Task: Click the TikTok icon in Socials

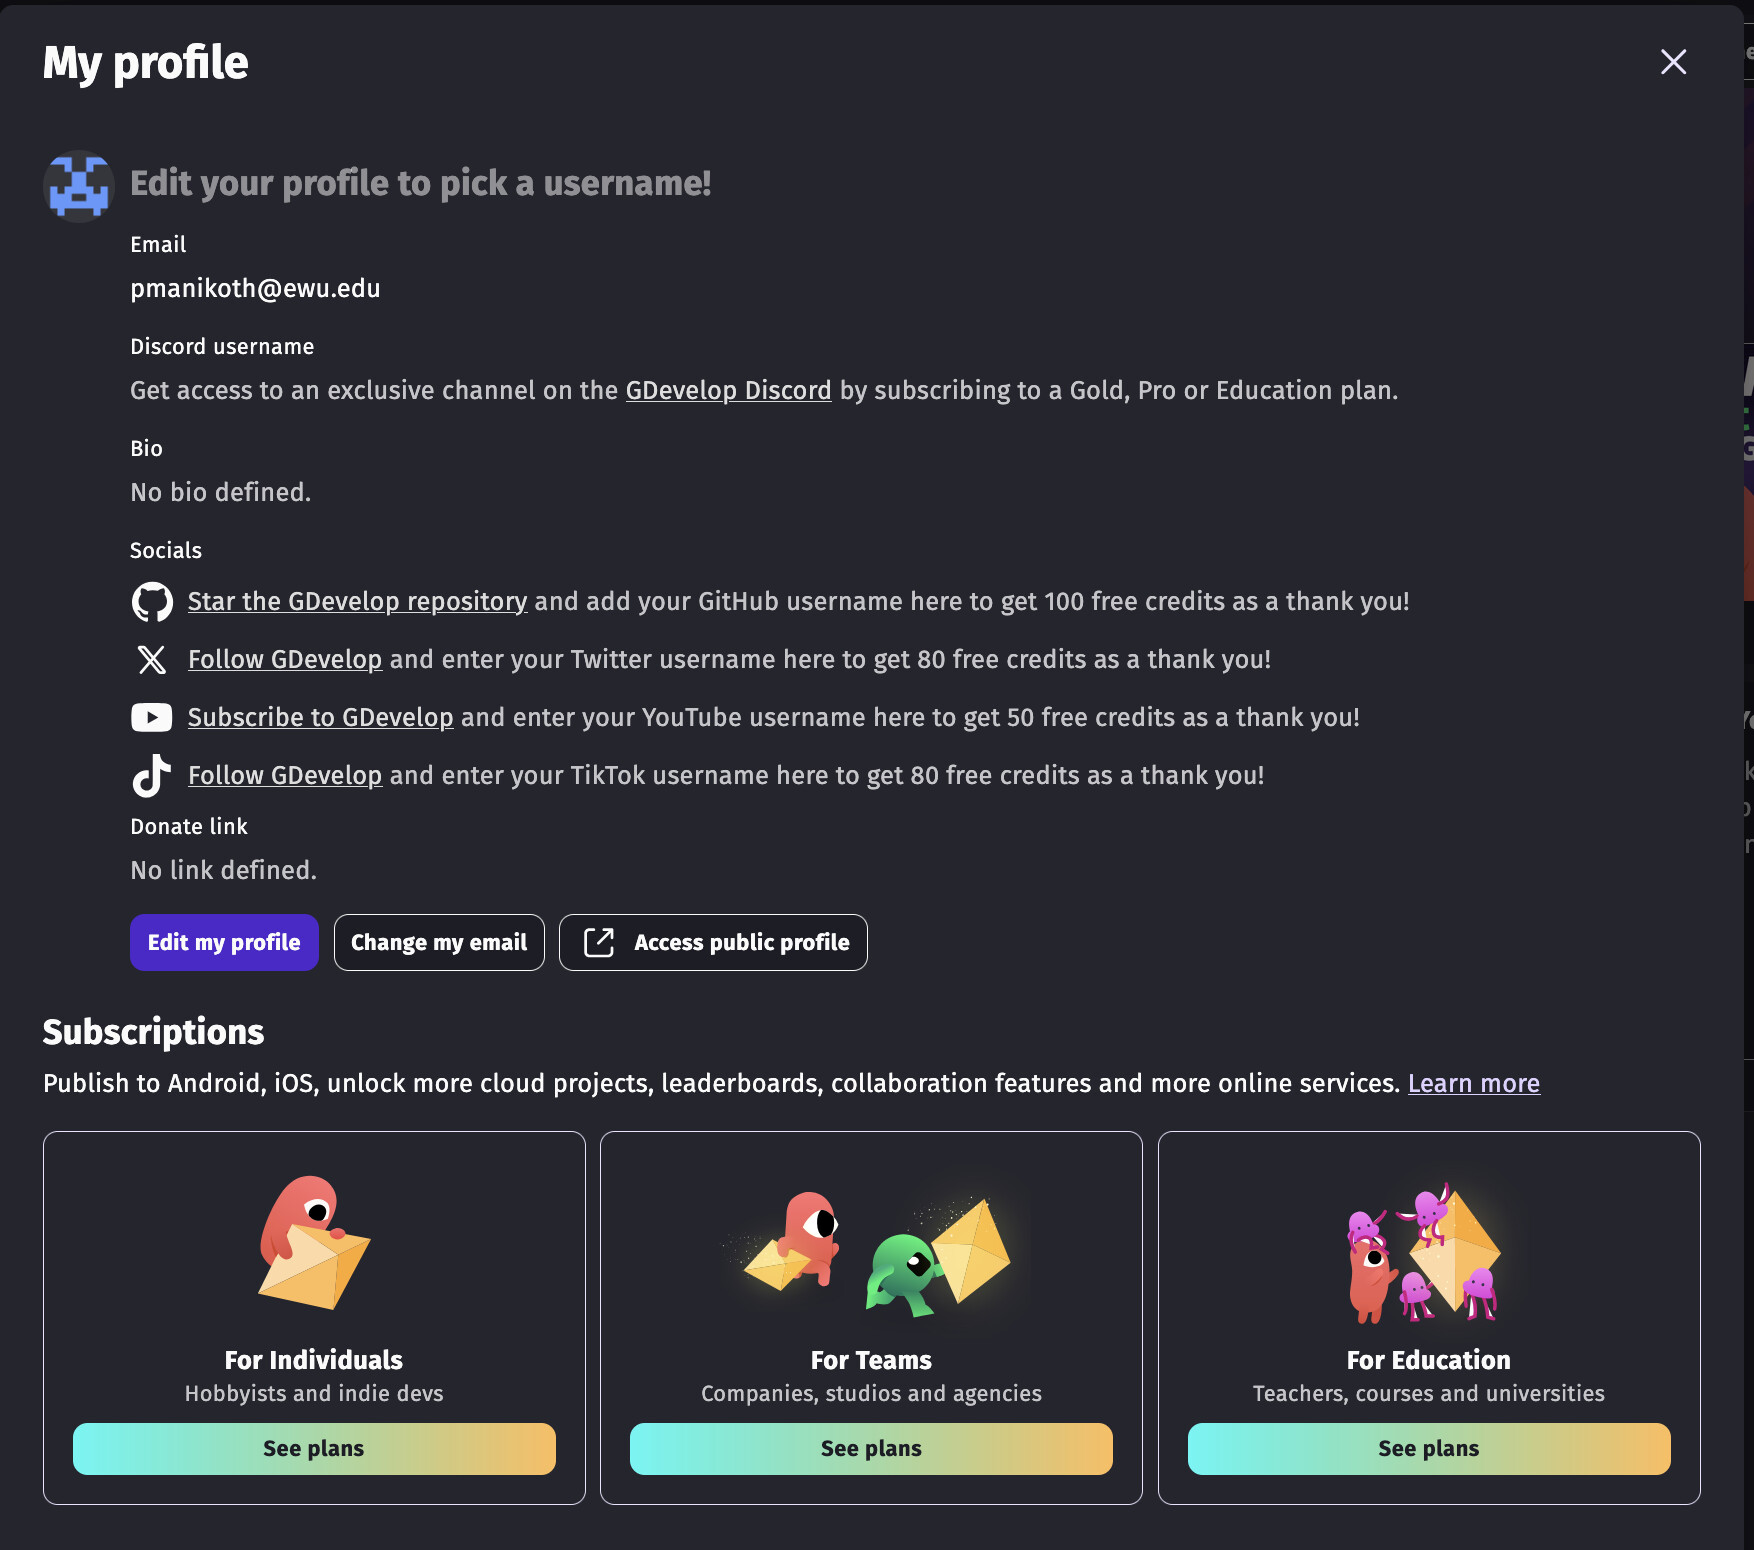Action: coord(152,776)
